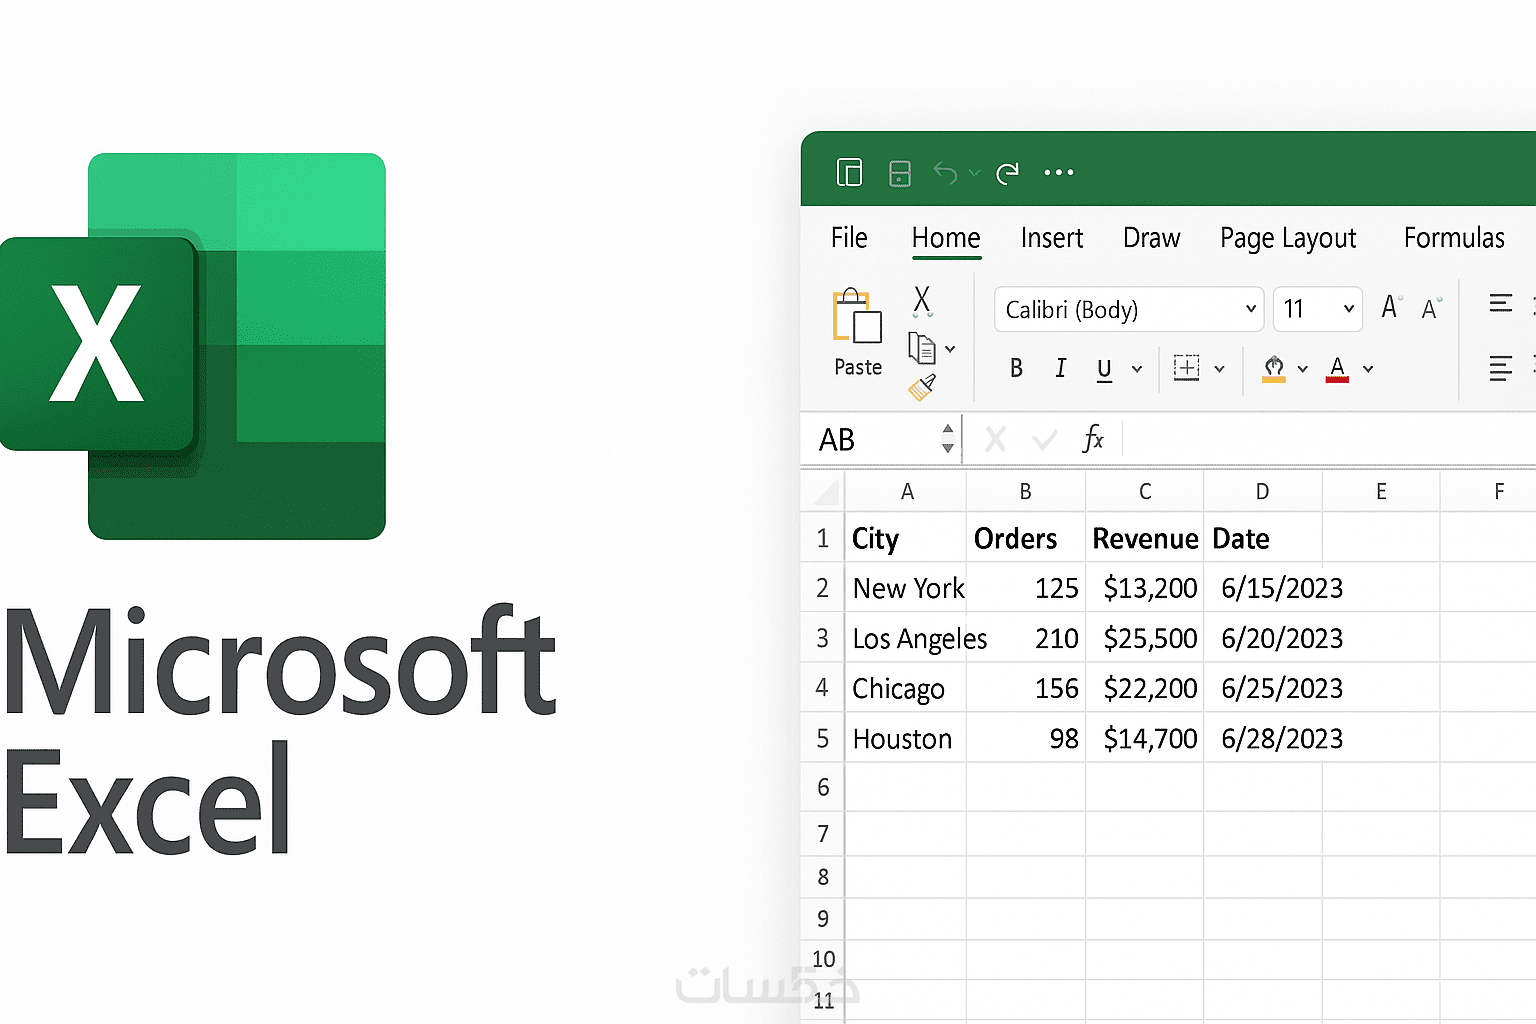Select the City header cell
The height and width of the screenshot is (1024, 1536).
[906, 539]
